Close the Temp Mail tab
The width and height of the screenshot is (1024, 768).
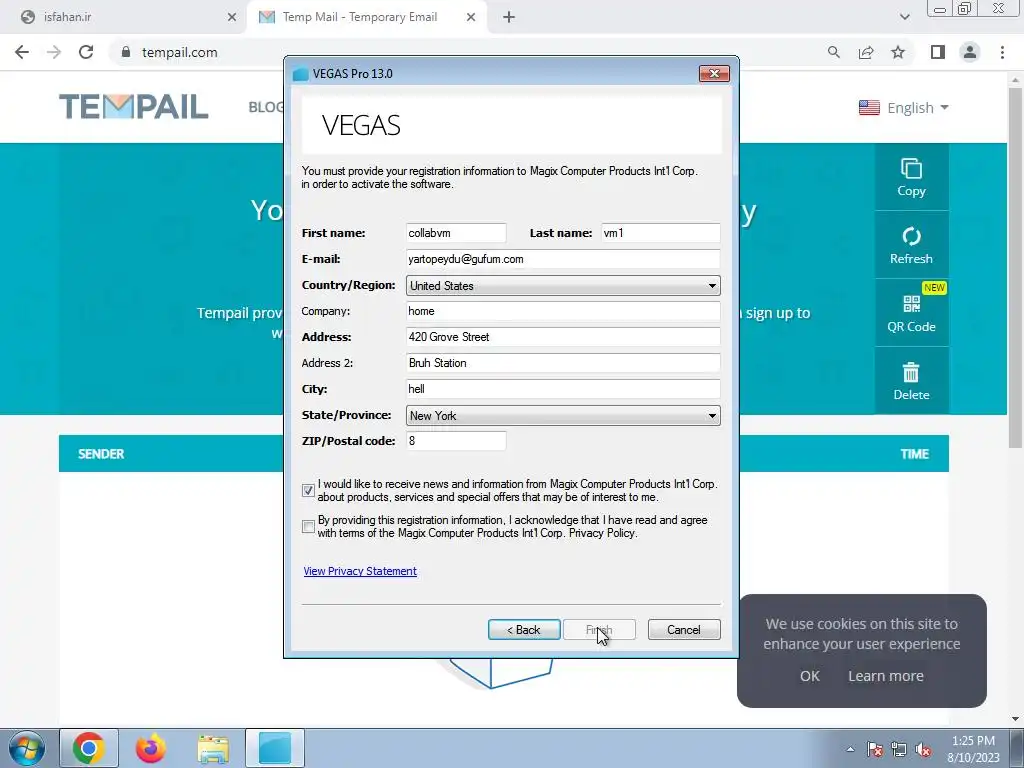[471, 17]
